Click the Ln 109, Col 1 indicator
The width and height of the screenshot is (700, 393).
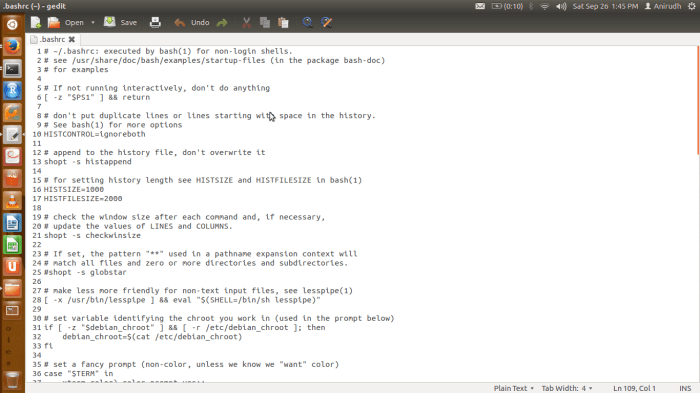pos(634,388)
